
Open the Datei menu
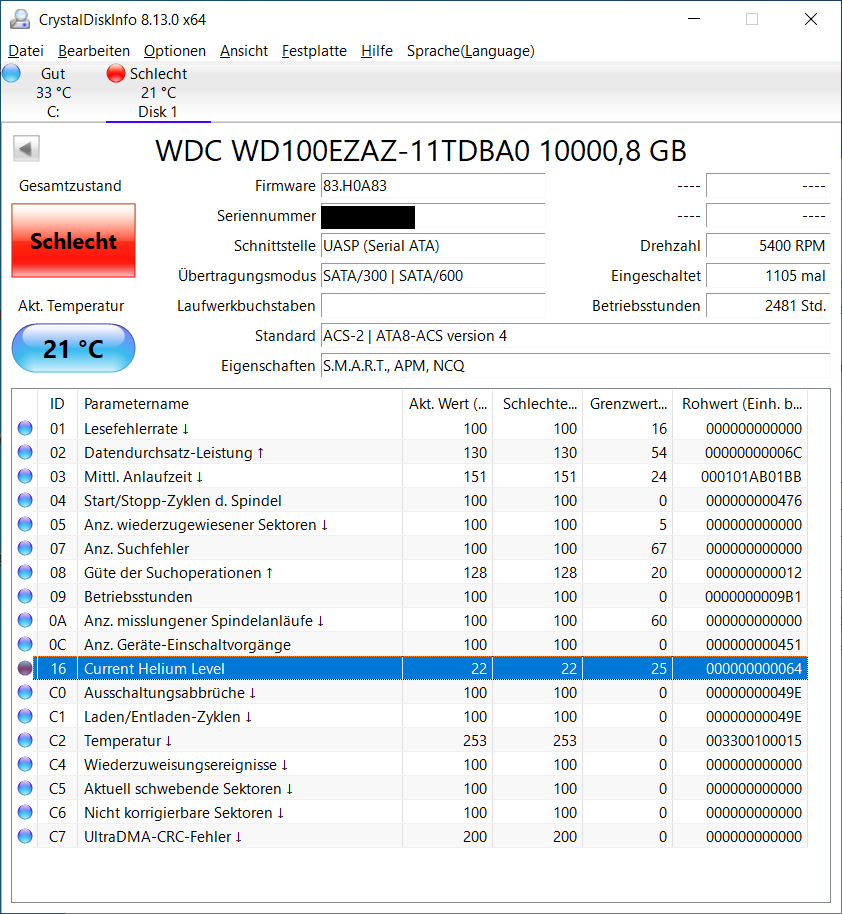pos(26,51)
